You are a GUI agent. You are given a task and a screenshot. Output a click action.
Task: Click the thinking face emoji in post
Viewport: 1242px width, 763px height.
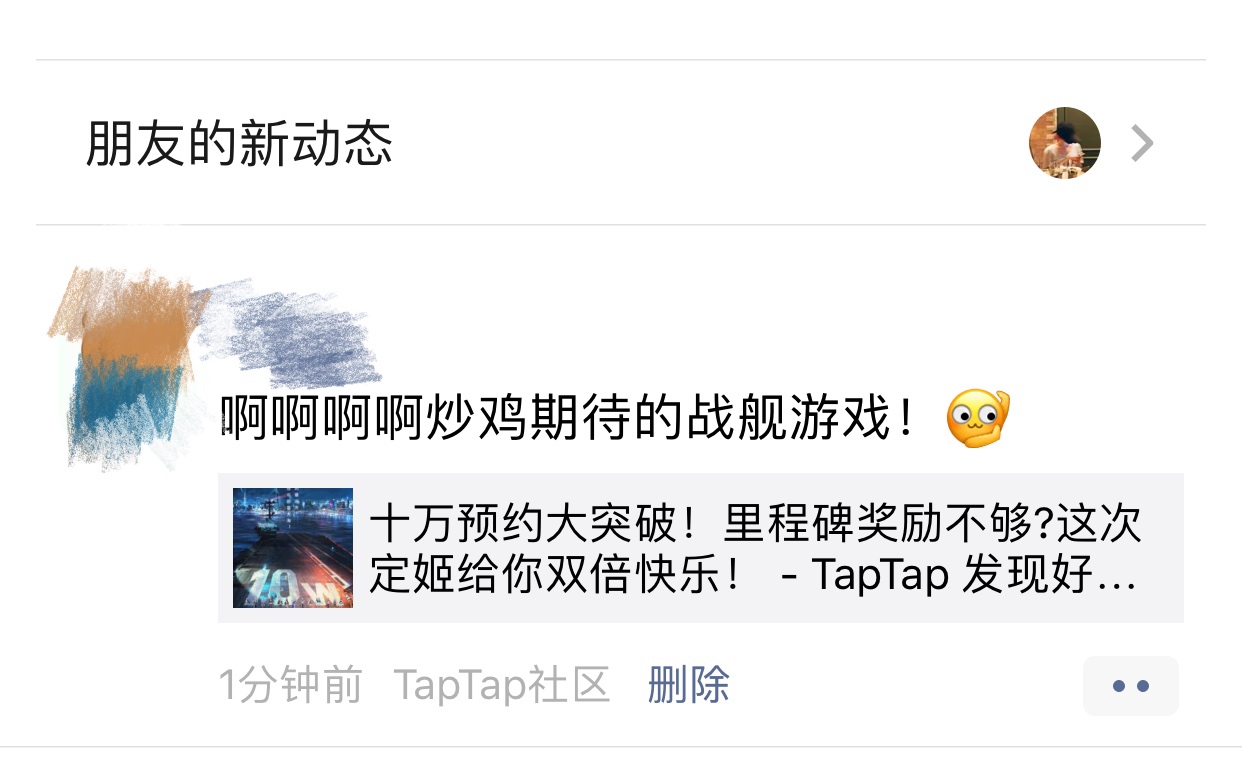coord(979,420)
